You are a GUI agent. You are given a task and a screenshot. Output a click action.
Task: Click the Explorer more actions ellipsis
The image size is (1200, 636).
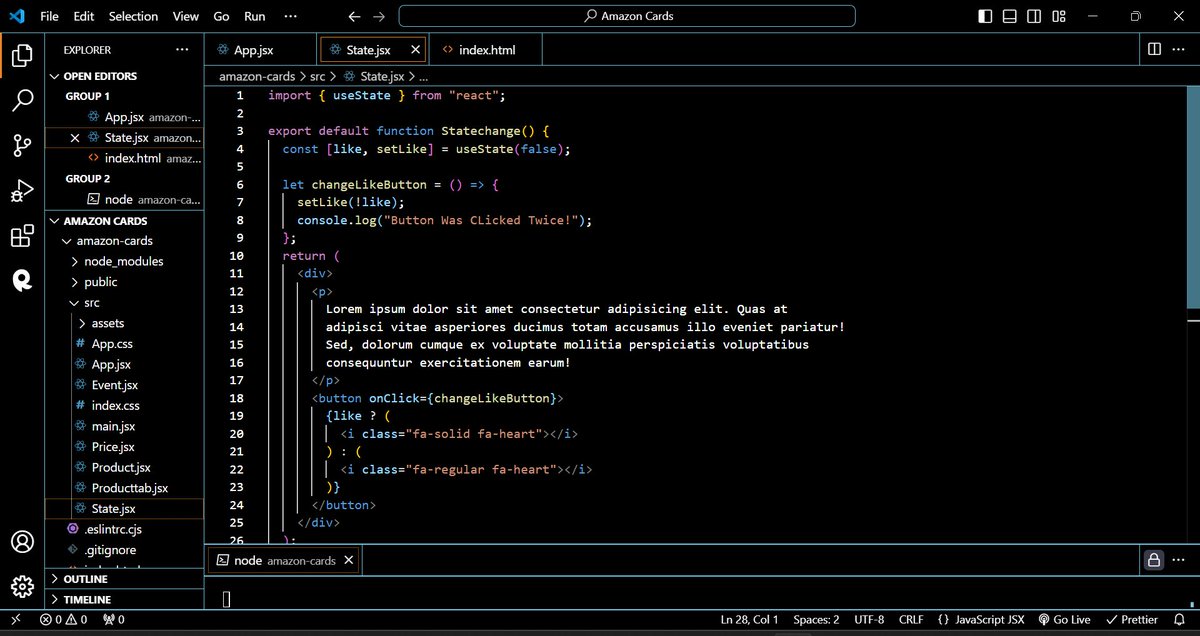[182, 49]
